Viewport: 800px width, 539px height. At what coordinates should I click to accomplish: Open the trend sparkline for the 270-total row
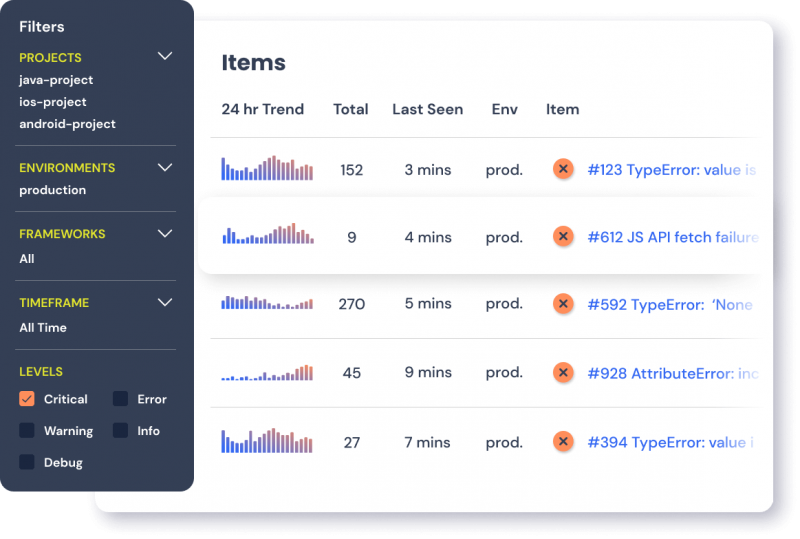coord(267,303)
